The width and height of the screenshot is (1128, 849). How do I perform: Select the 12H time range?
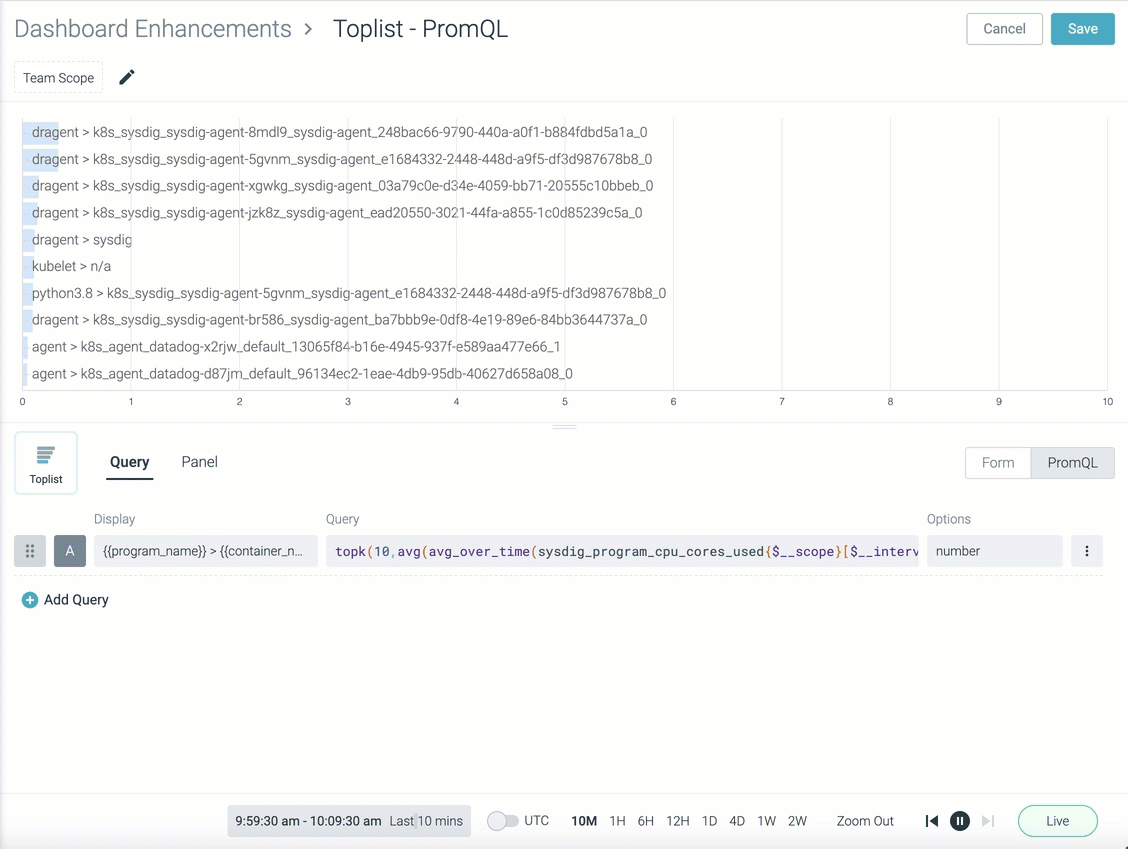[x=678, y=821]
